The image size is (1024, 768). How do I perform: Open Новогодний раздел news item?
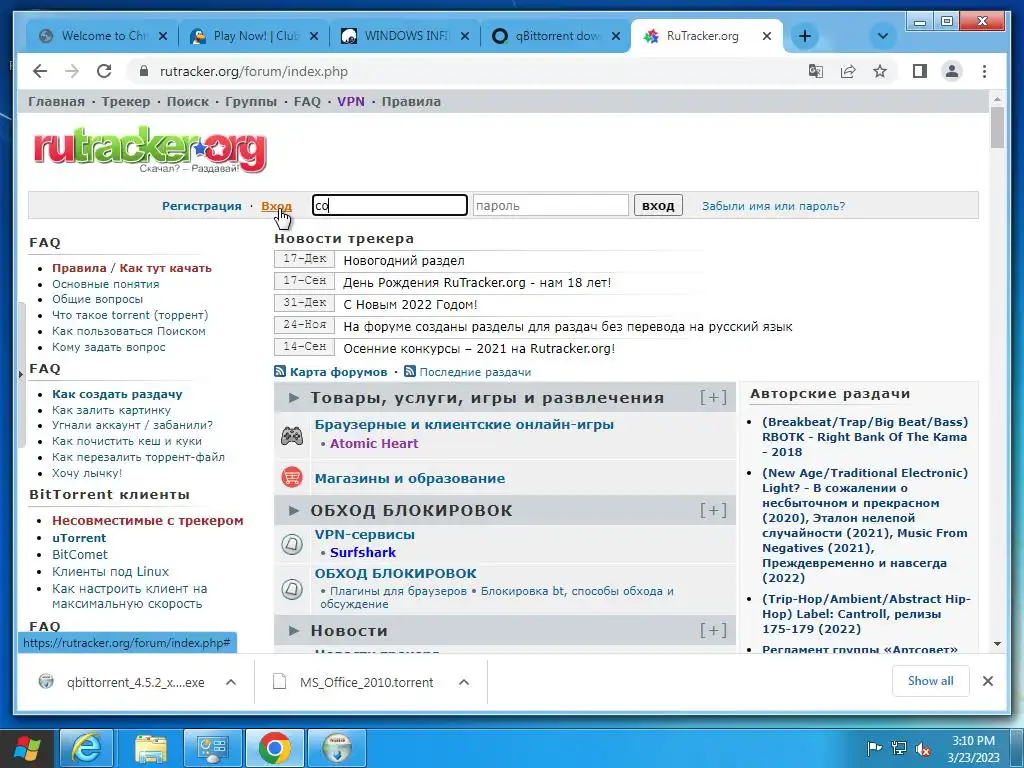coord(404,261)
